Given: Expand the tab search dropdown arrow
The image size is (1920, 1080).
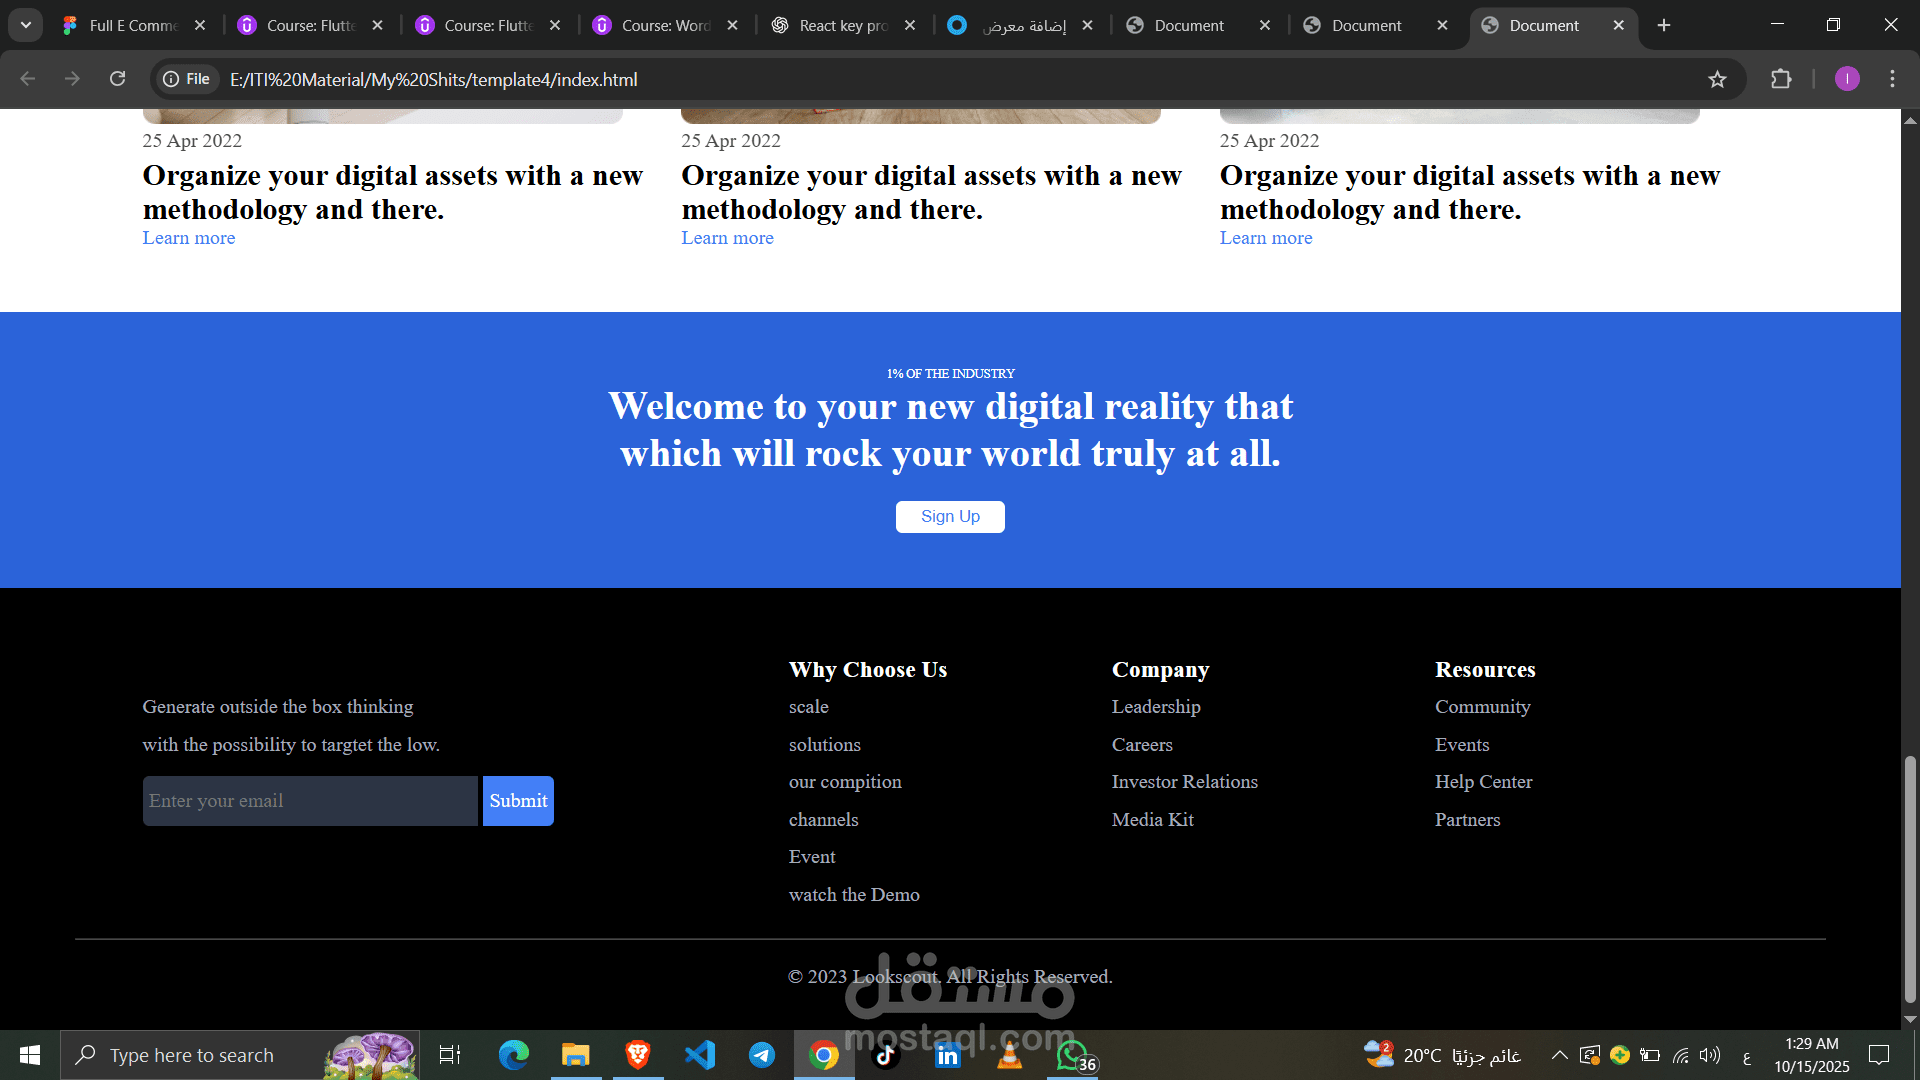Looking at the screenshot, I should 26,25.
